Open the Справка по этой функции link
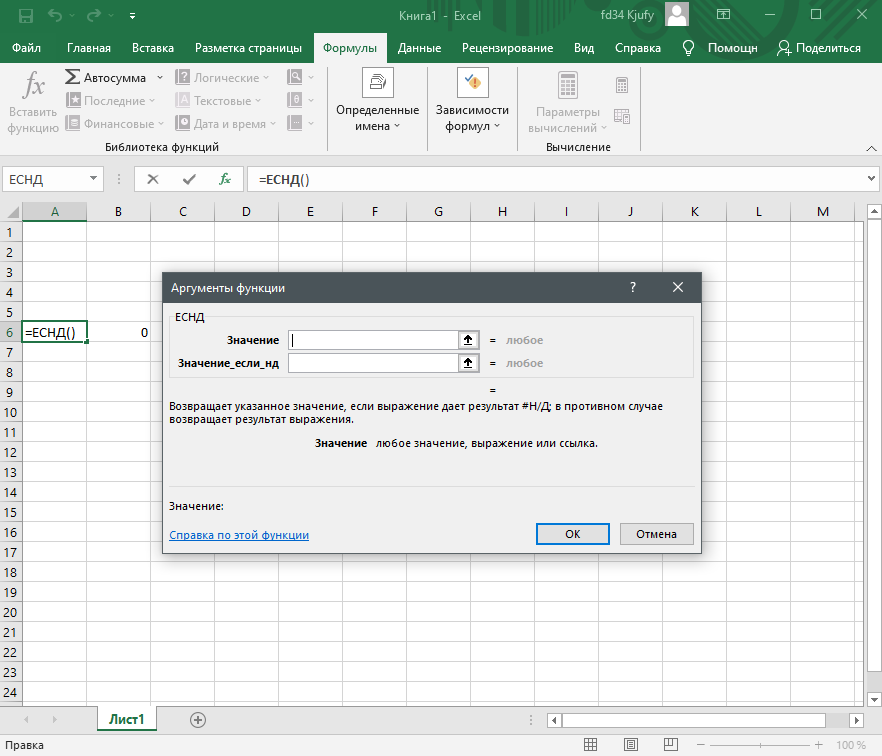Image resolution: width=882 pixels, height=756 pixels. coord(239,535)
